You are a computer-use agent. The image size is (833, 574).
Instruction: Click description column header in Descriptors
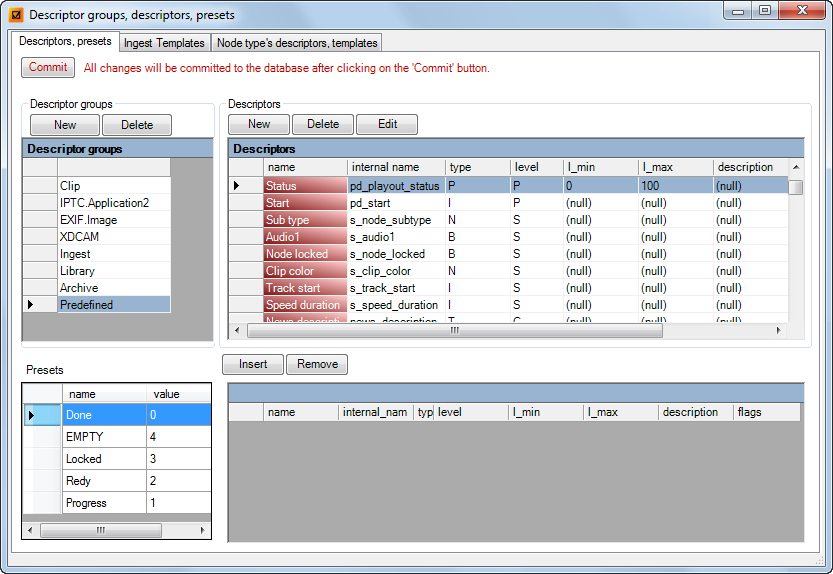point(750,167)
